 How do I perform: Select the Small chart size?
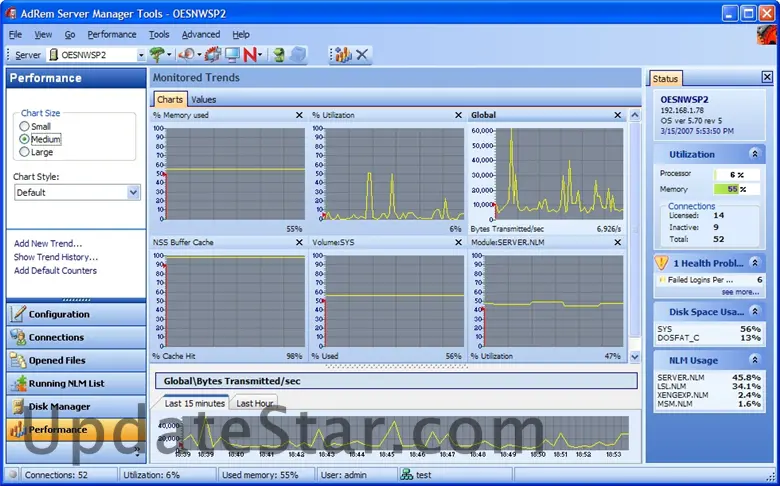(24, 126)
